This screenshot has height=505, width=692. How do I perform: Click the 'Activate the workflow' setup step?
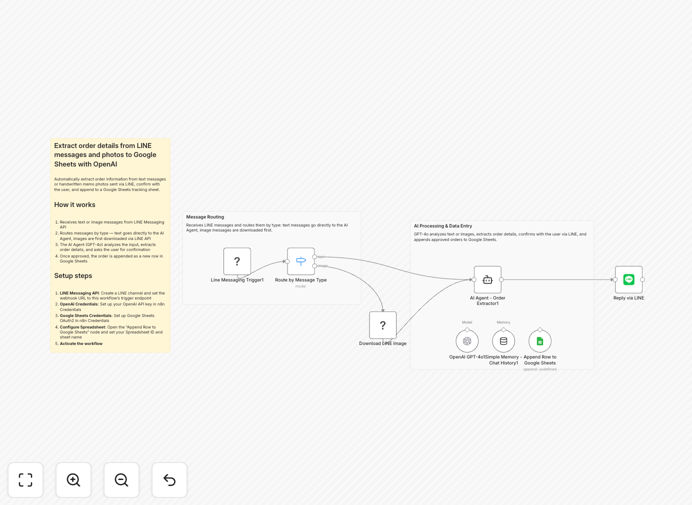point(81,343)
